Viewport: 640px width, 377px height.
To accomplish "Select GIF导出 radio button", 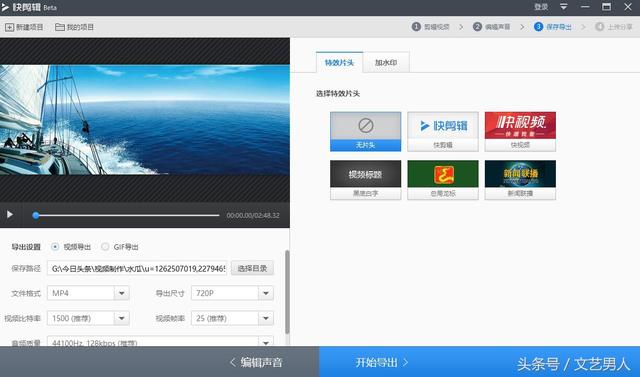I will [x=105, y=247].
